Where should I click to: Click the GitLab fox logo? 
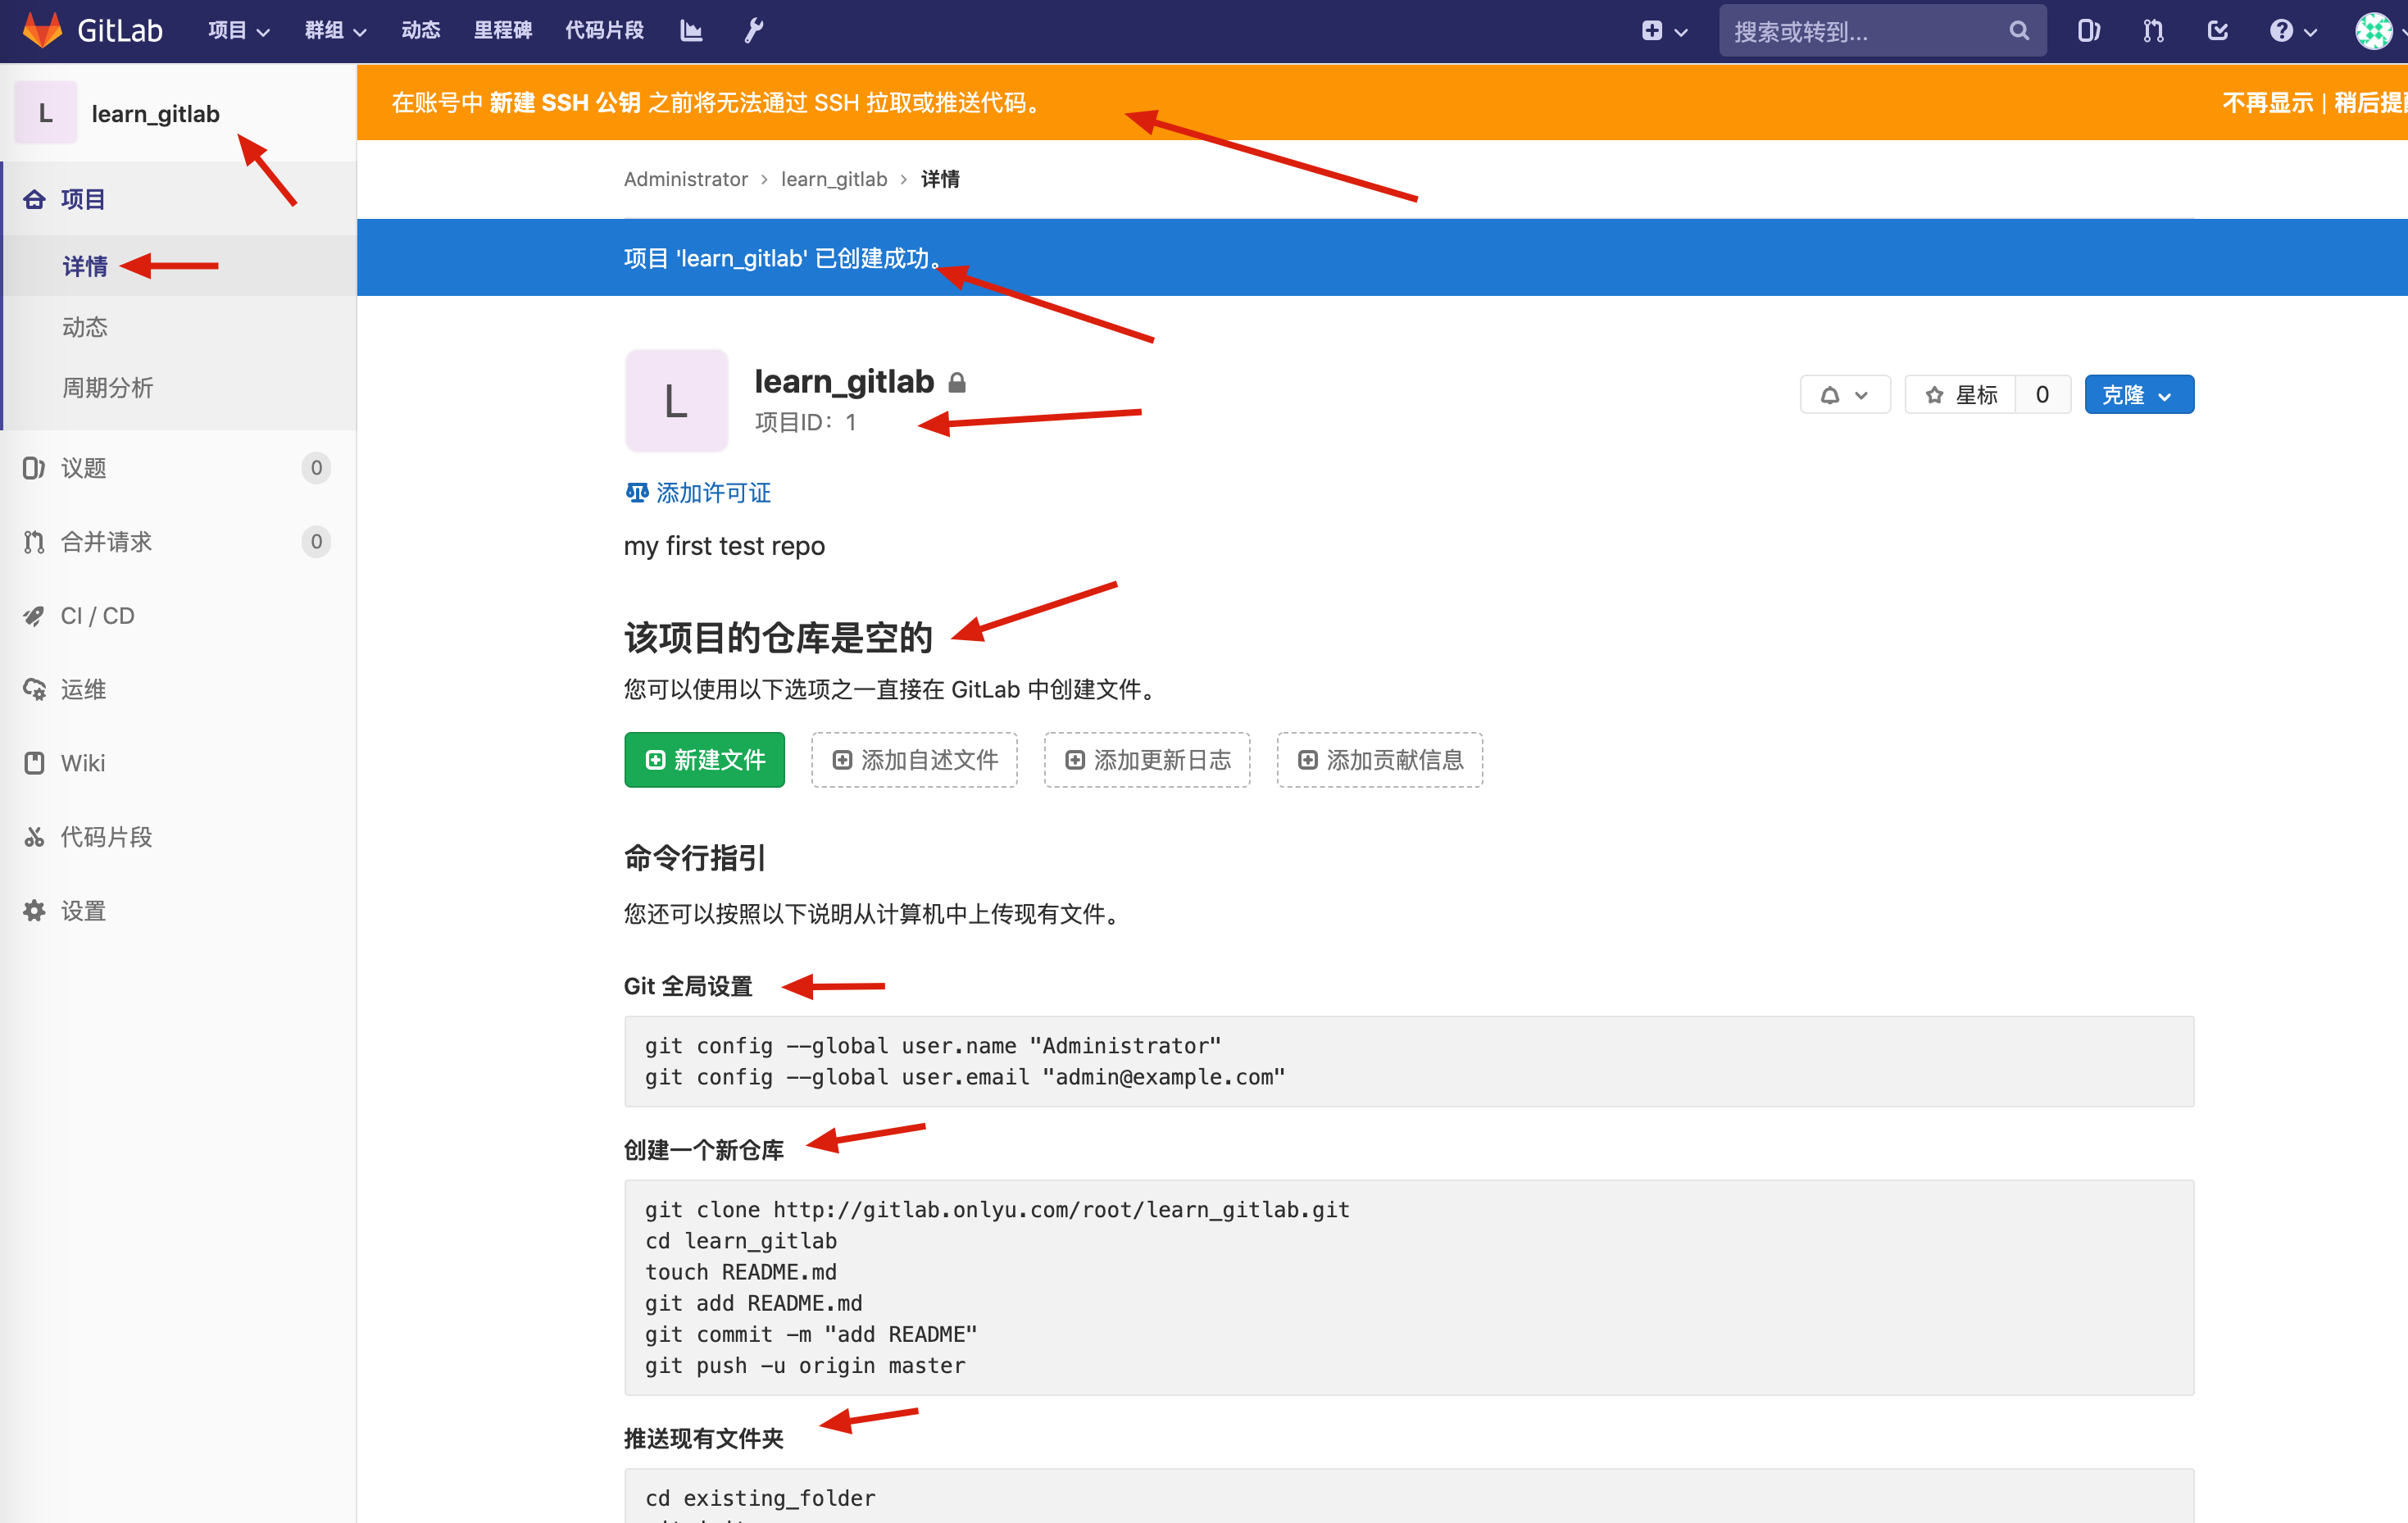pyautogui.click(x=42, y=30)
